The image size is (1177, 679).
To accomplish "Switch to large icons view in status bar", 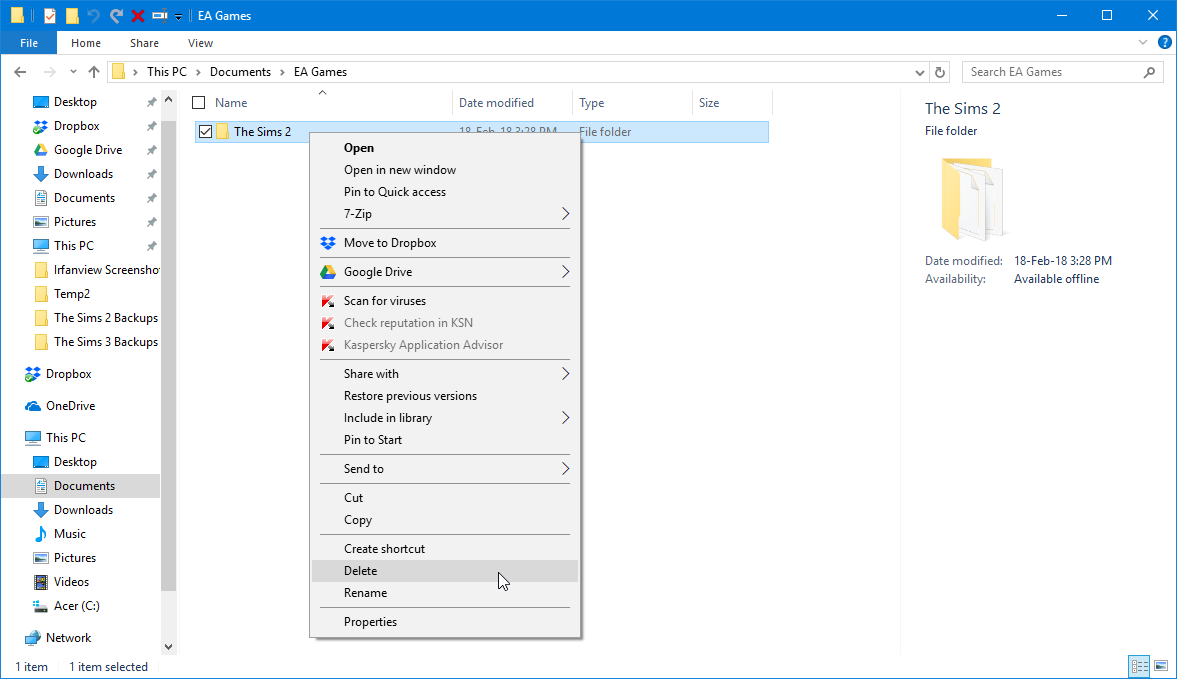I will click(x=1161, y=666).
